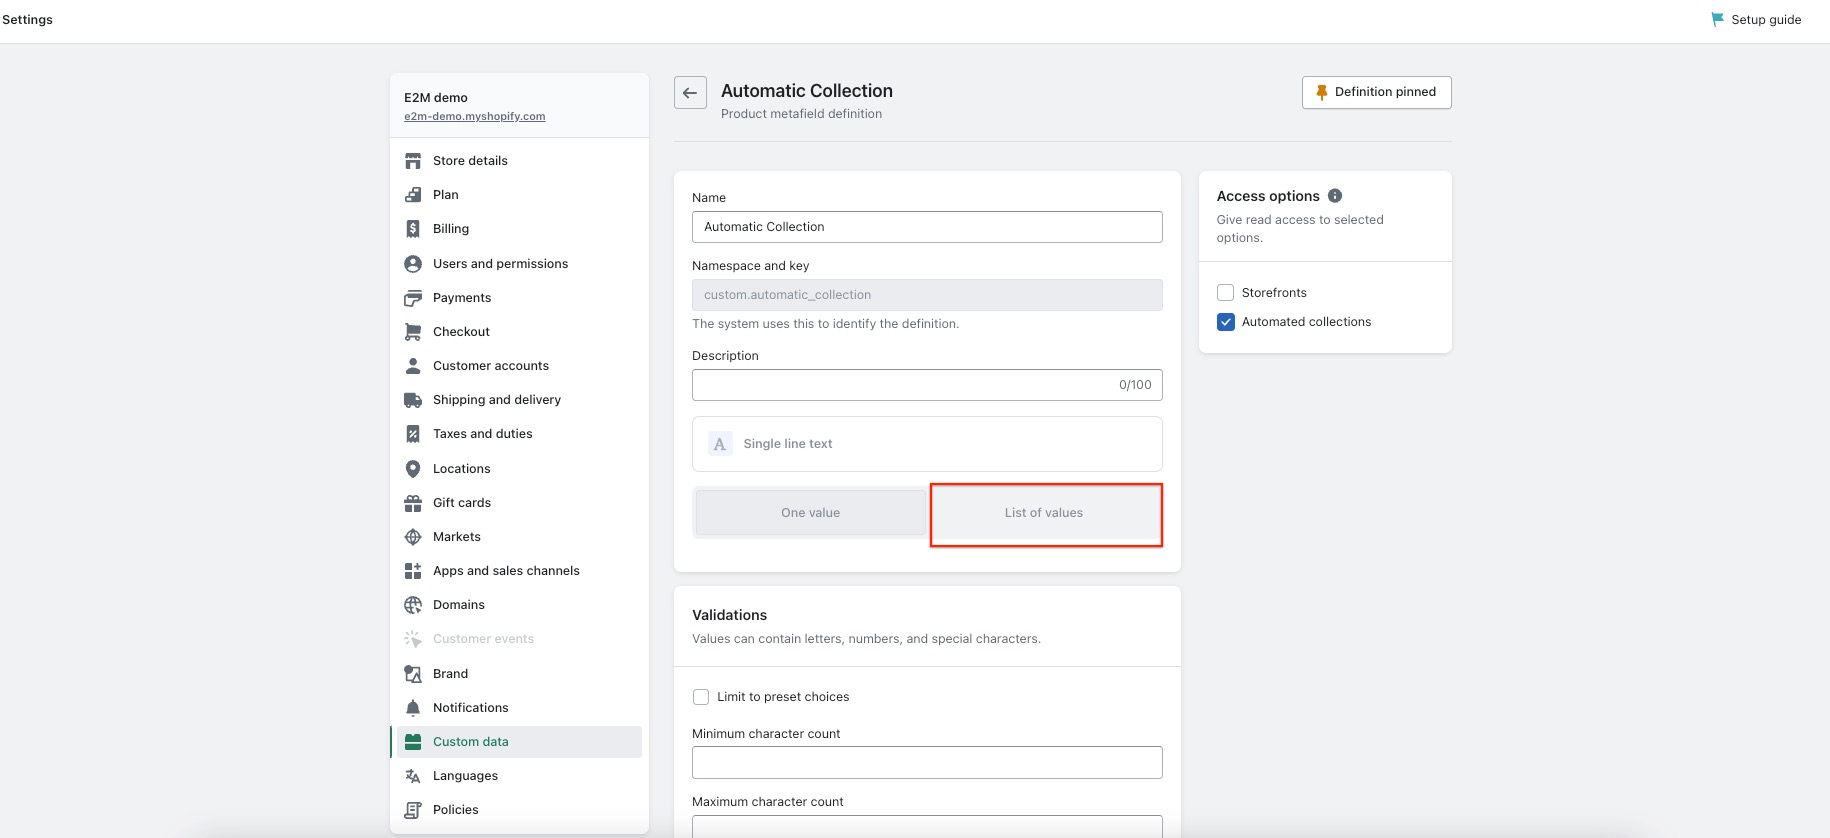The width and height of the screenshot is (1830, 838).
Task: Click the Access options info icon
Action: click(1335, 196)
